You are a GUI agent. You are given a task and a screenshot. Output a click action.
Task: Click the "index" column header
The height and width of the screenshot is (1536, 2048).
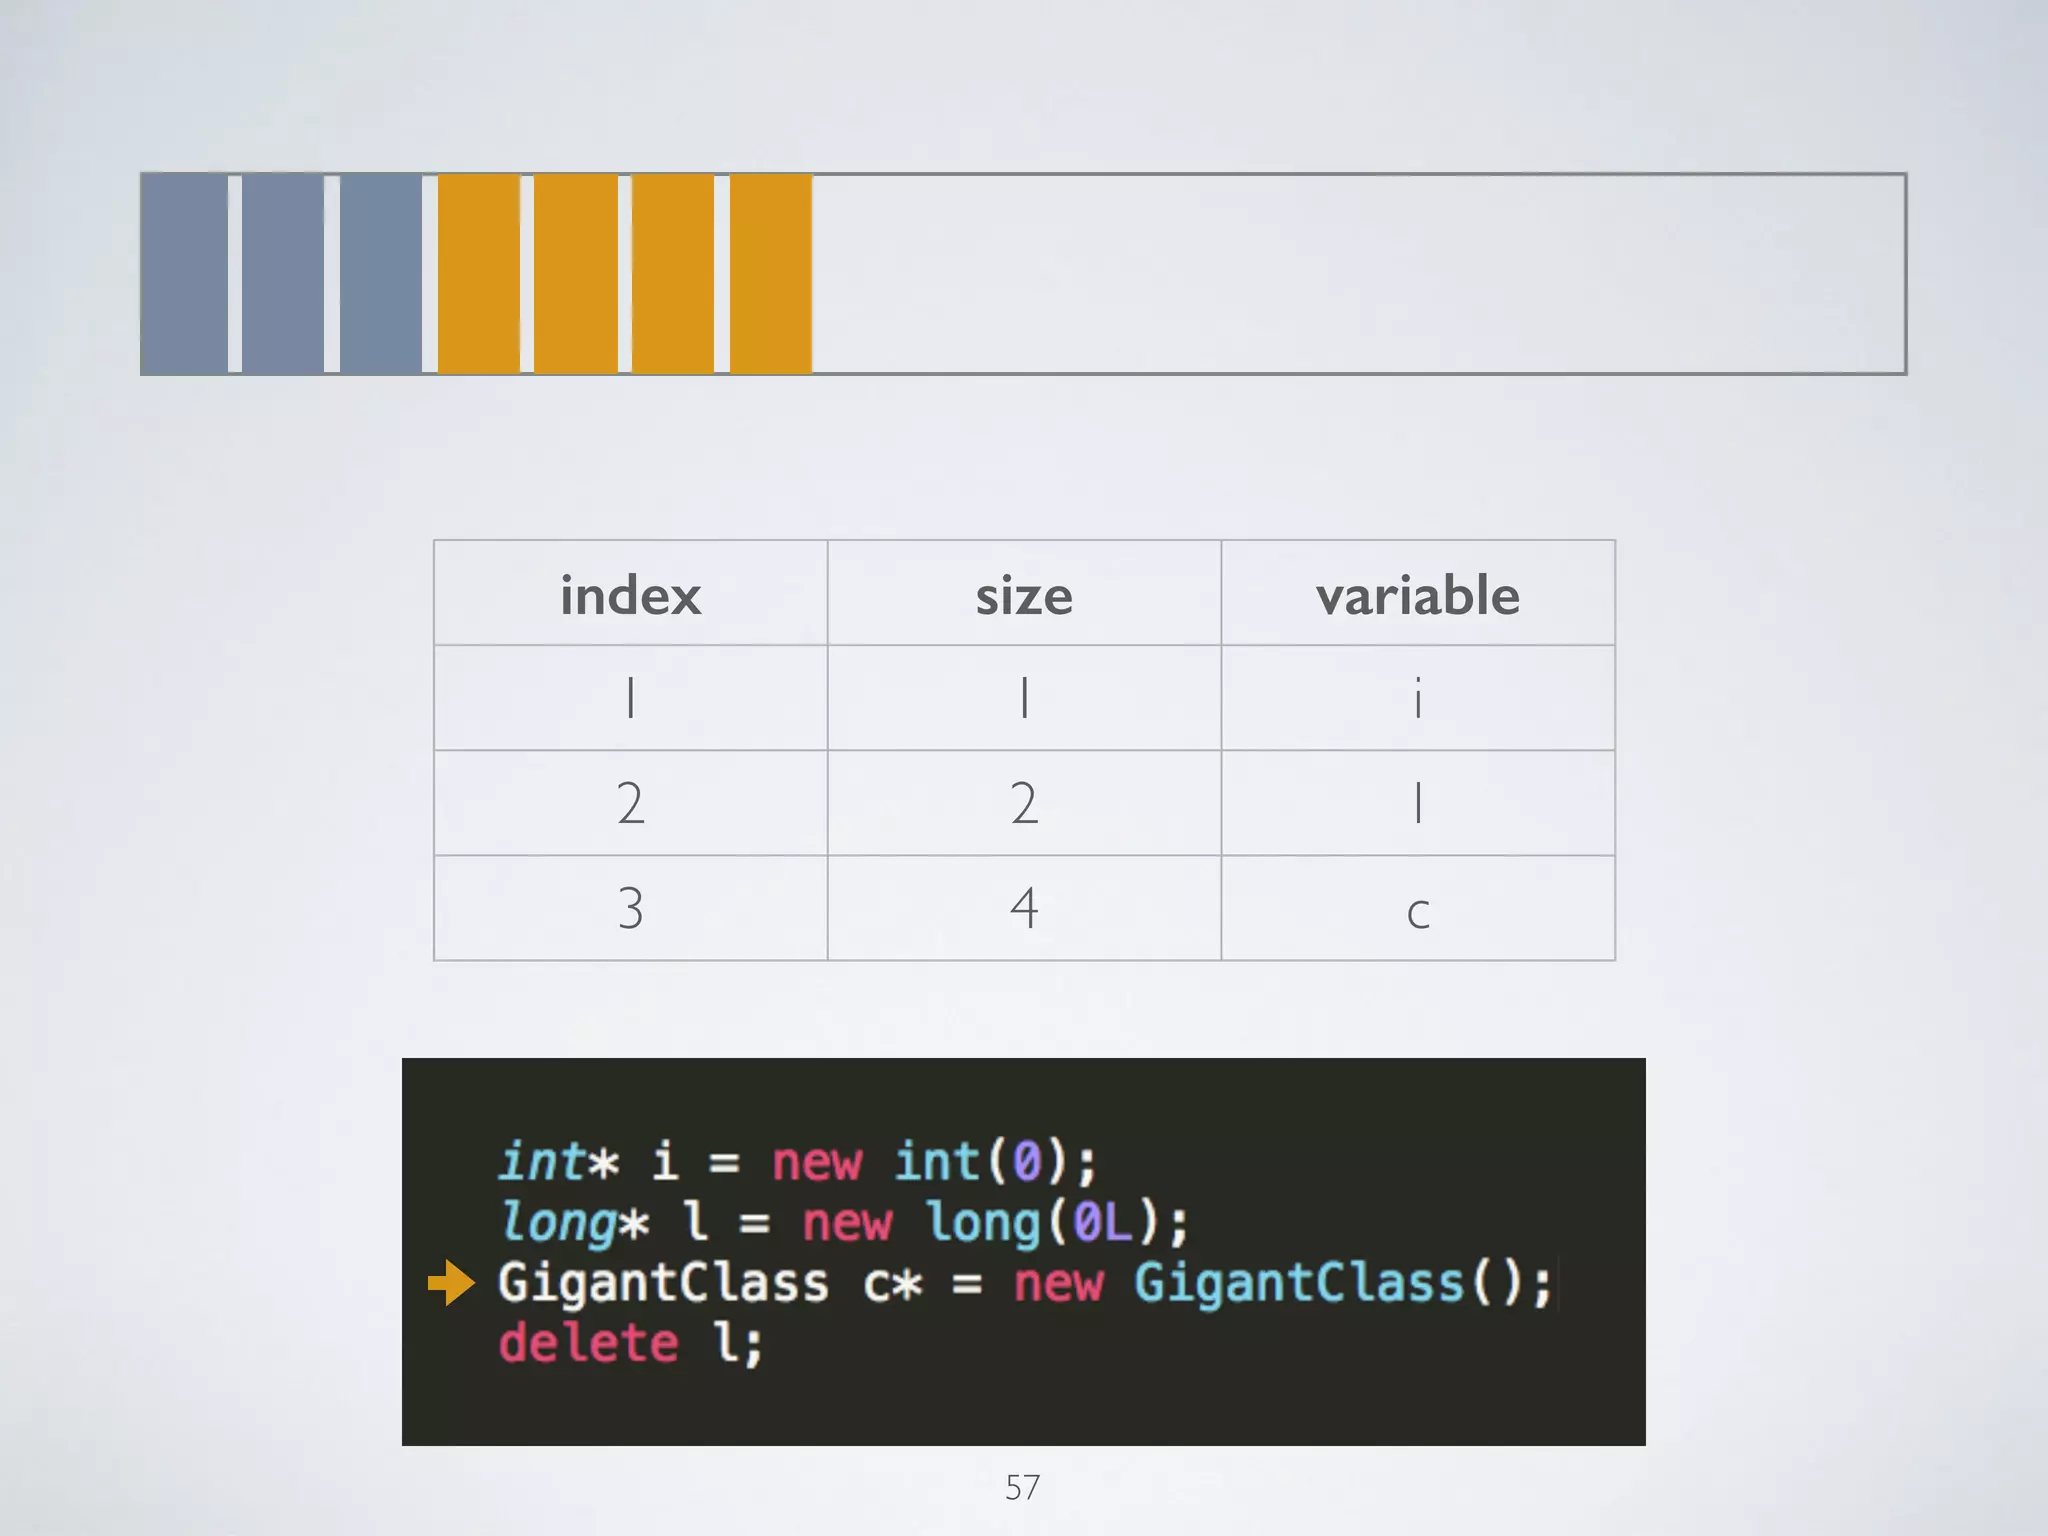tap(631, 594)
